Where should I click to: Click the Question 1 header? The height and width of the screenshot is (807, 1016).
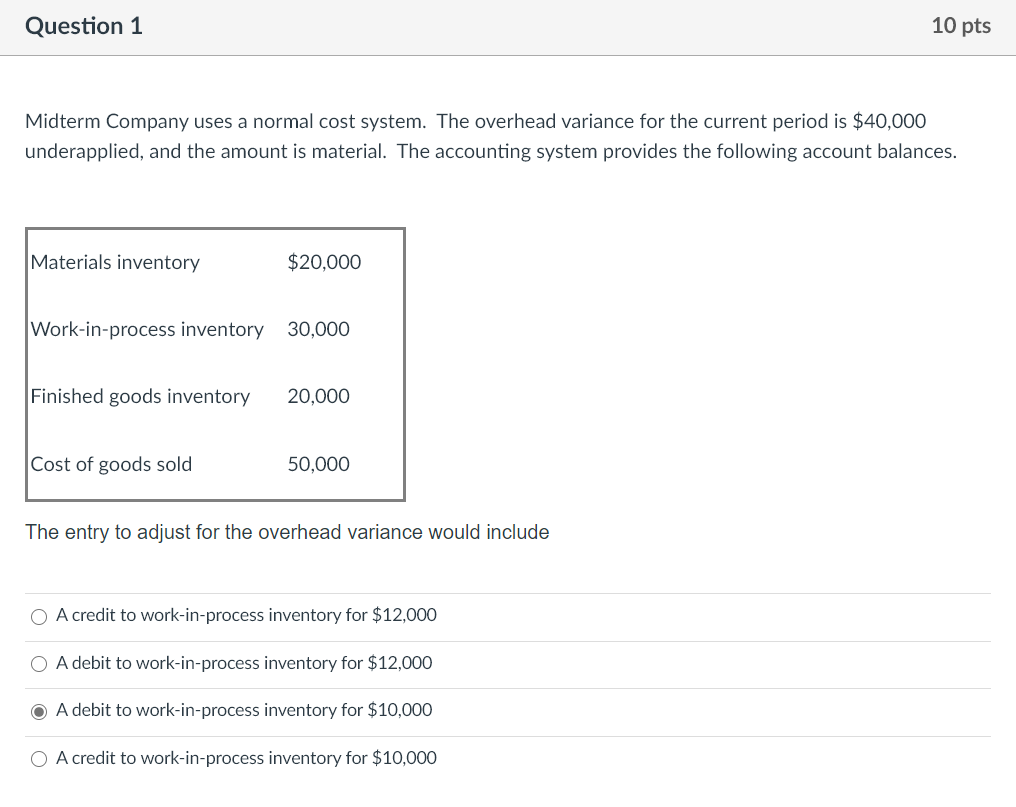pos(83,26)
